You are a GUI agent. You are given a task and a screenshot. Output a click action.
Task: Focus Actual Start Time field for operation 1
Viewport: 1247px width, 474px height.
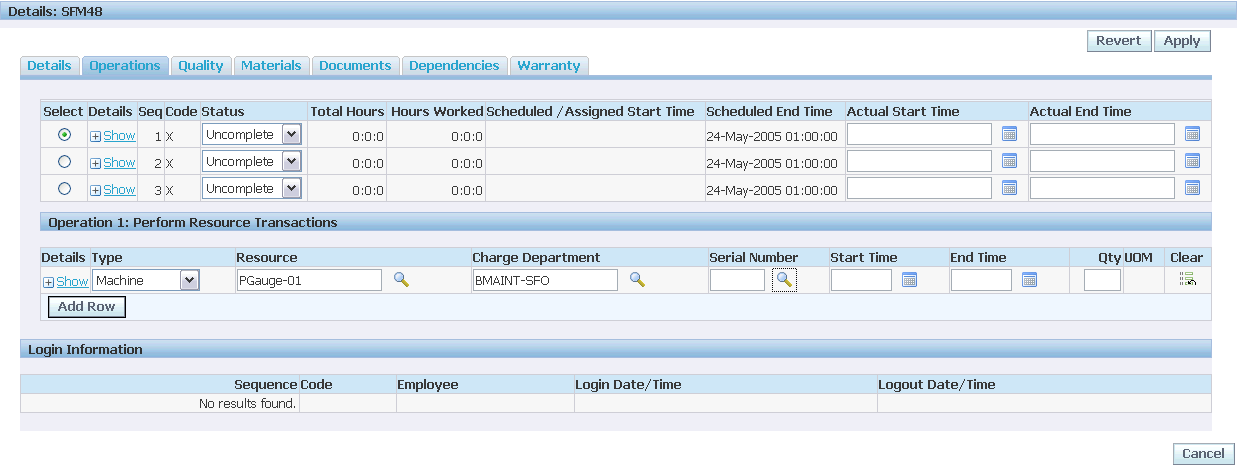pos(919,134)
